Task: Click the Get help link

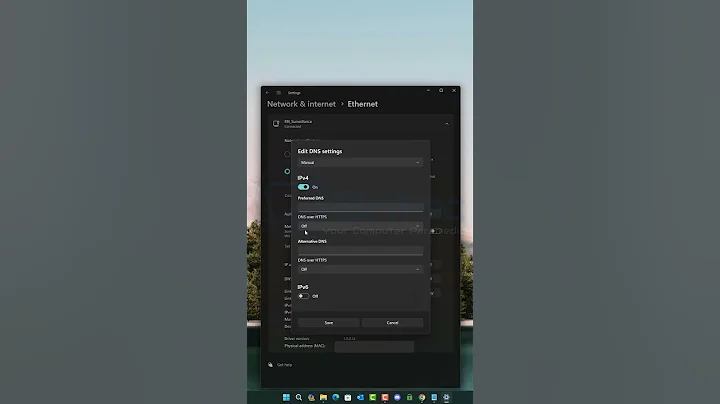Action: [284, 365]
